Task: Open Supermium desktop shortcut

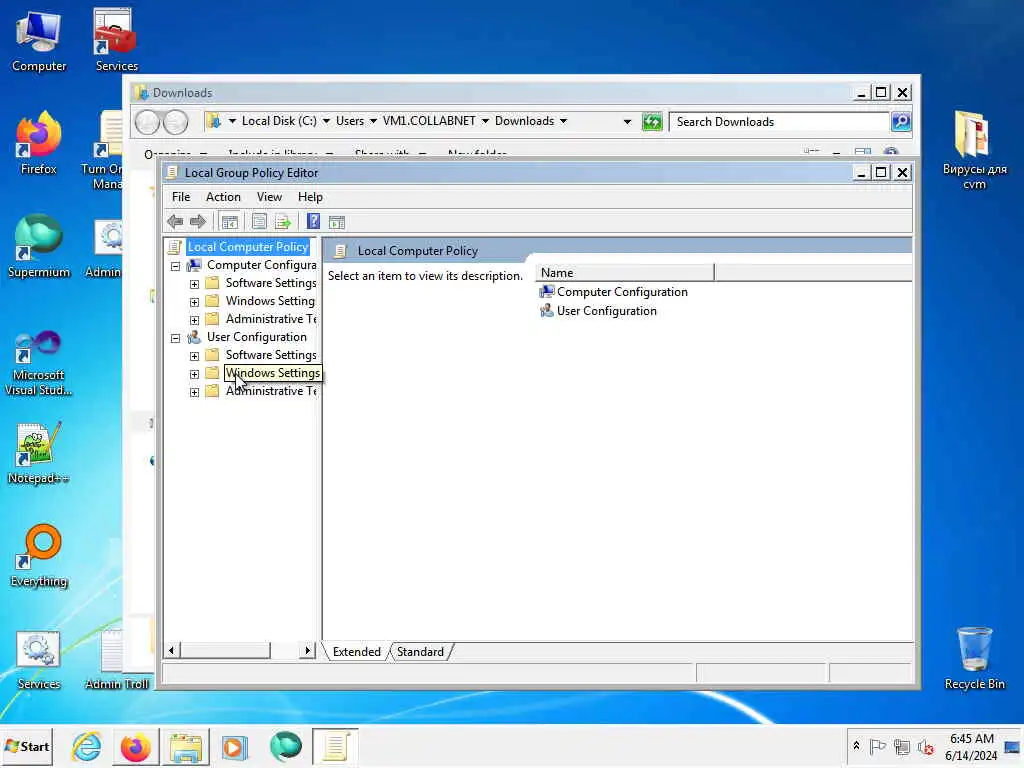Action: (x=39, y=247)
